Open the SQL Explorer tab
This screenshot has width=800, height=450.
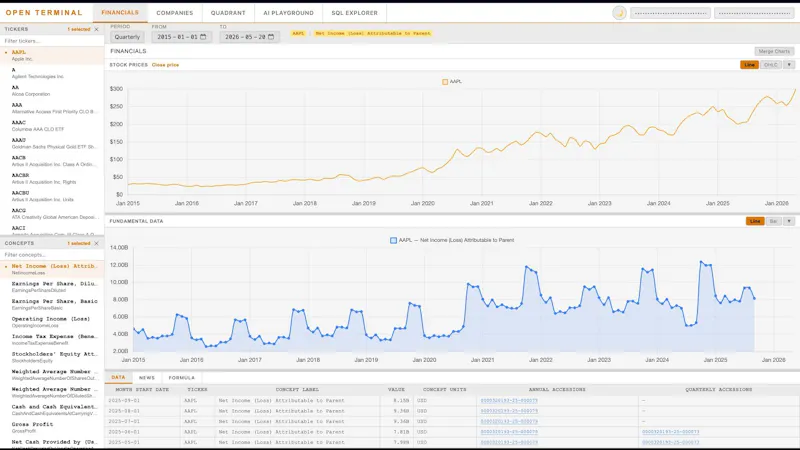click(x=355, y=13)
